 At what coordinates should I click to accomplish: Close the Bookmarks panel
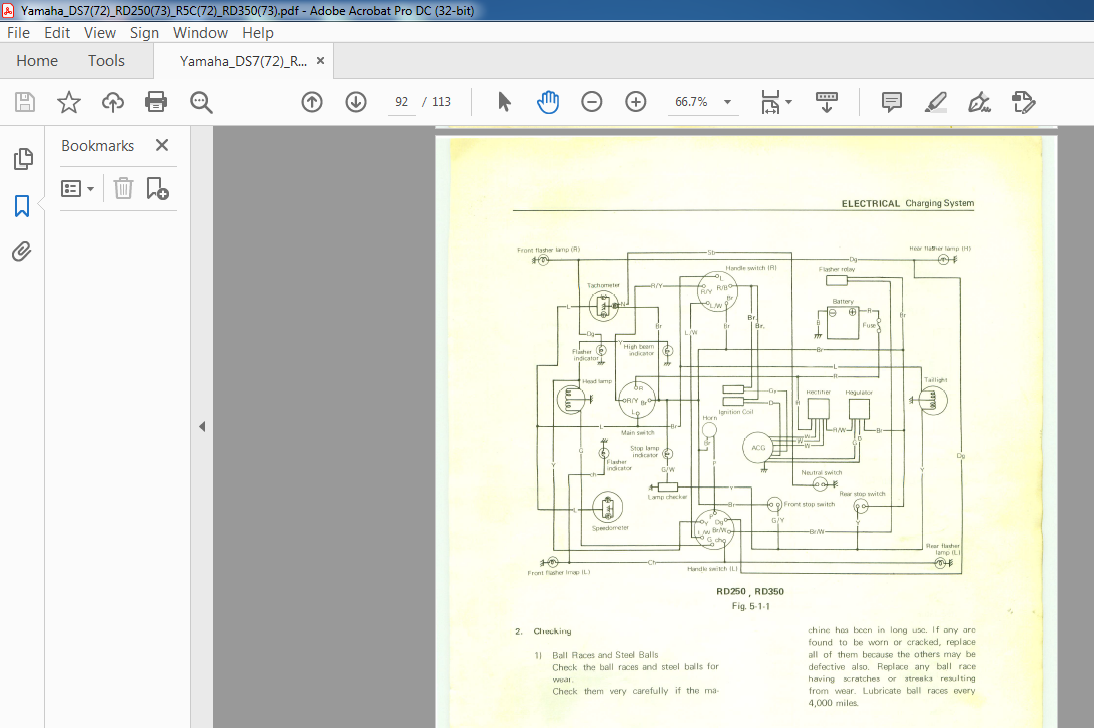click(162, 145)
